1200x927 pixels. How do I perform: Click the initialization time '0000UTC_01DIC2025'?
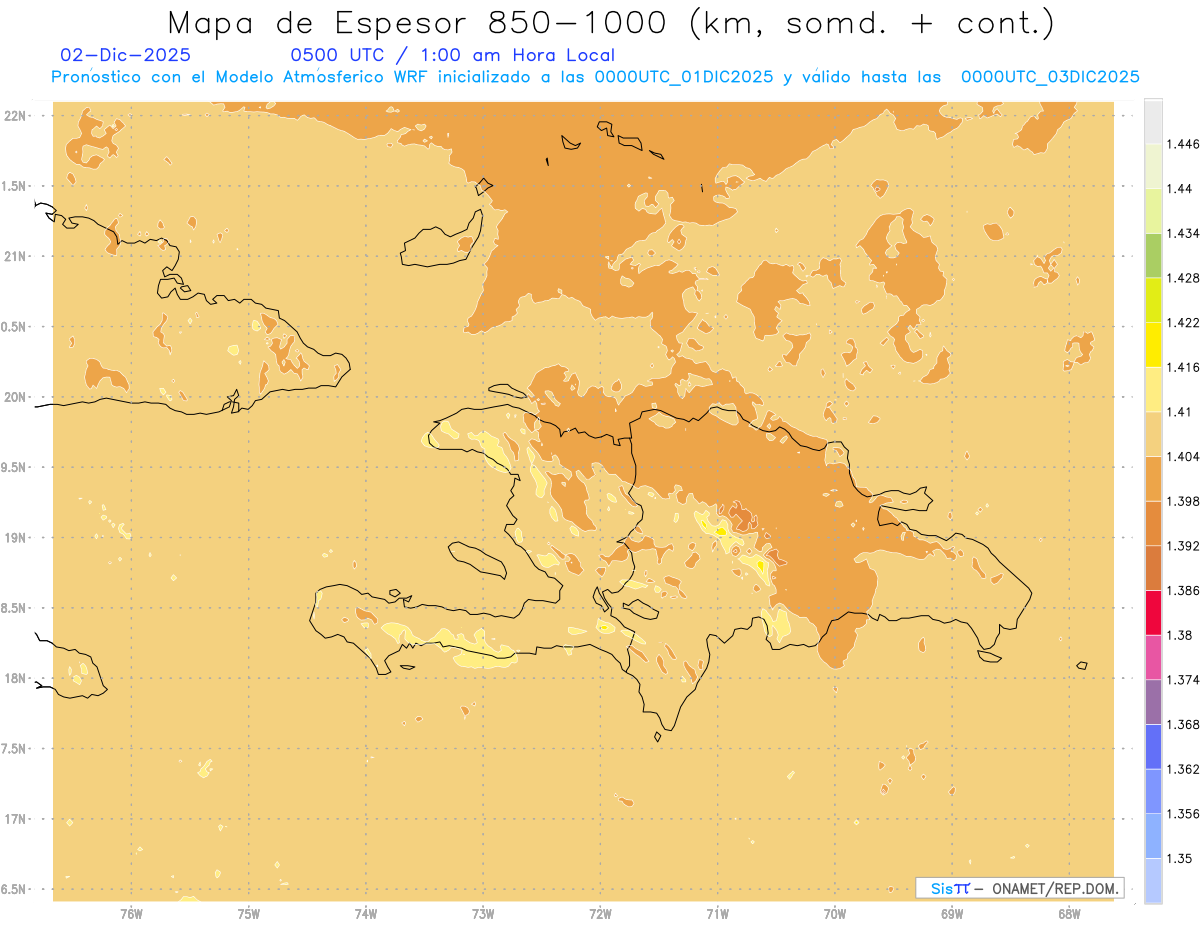coord(684,77)
